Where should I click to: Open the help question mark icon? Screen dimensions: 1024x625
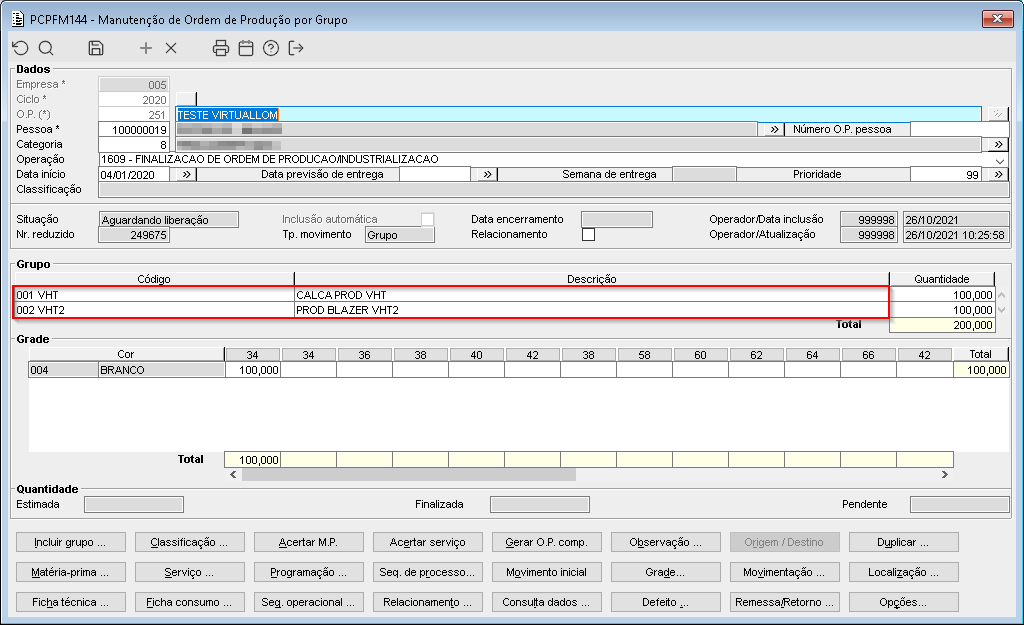click(271, 48)
